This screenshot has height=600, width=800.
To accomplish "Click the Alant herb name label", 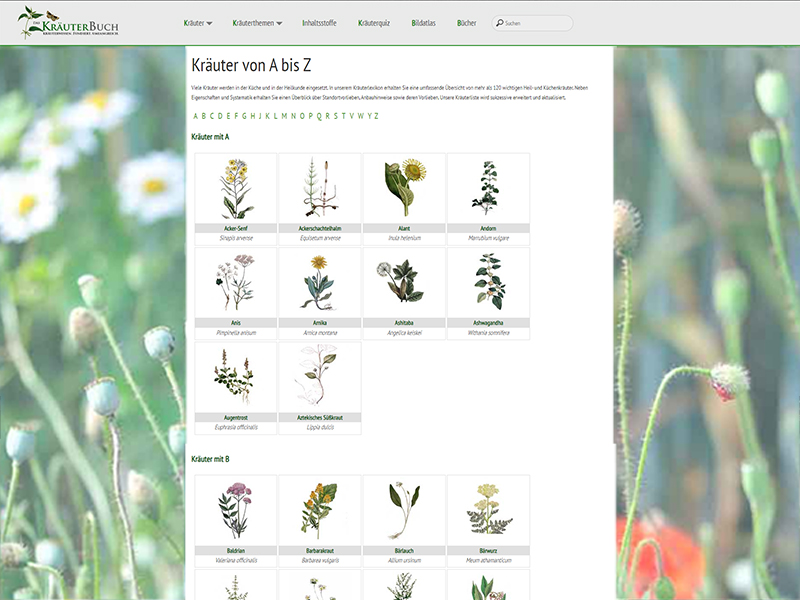I will [x=404, y=228].
